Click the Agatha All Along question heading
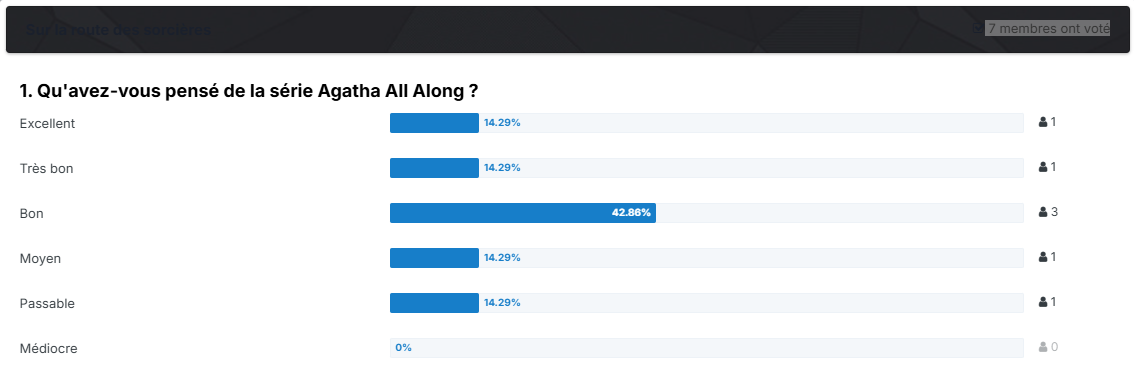 click(249, 91)
